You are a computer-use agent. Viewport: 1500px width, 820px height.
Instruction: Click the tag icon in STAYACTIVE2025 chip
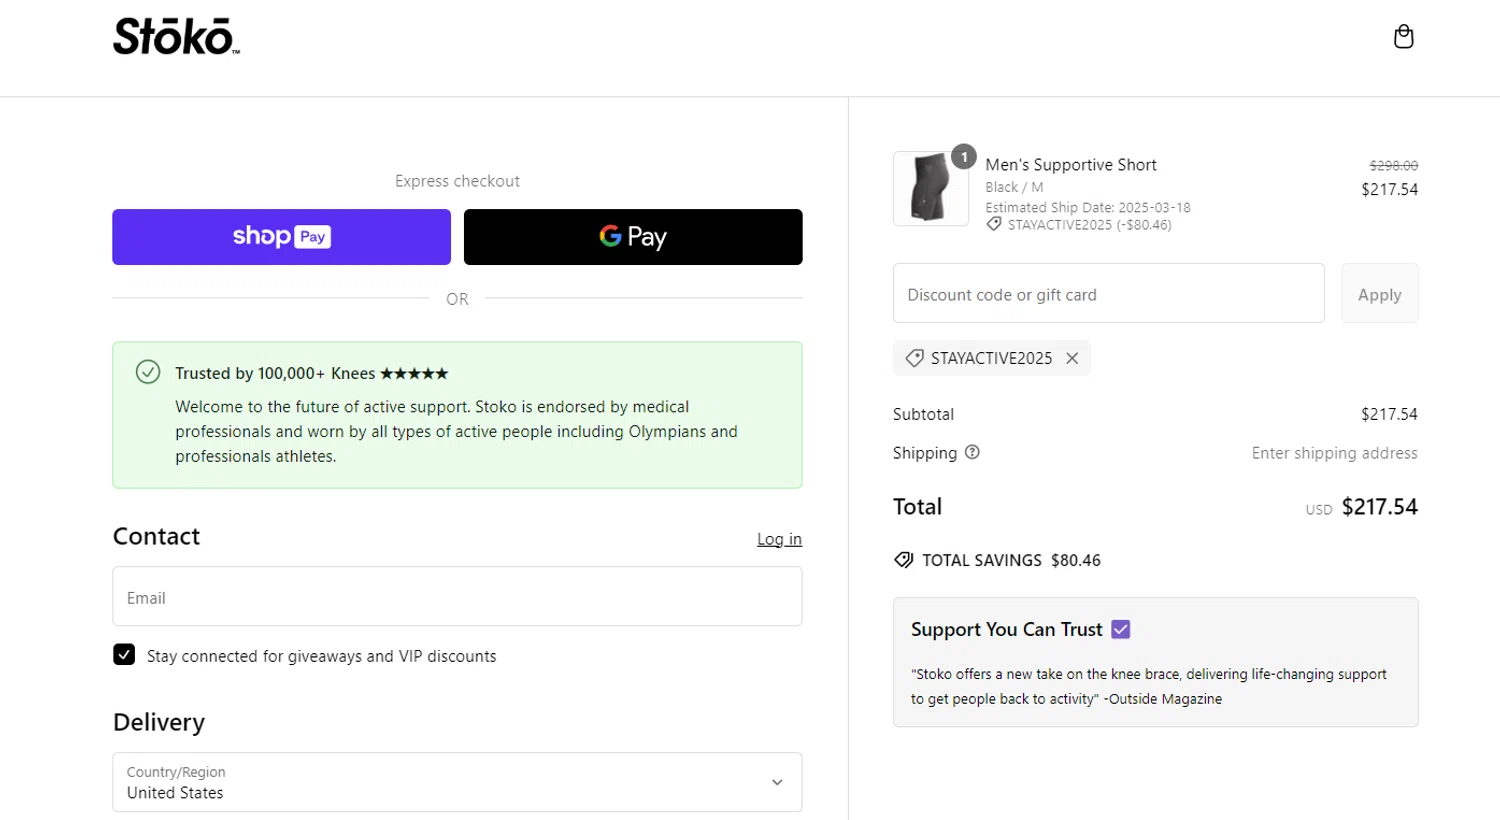(914, 358)
